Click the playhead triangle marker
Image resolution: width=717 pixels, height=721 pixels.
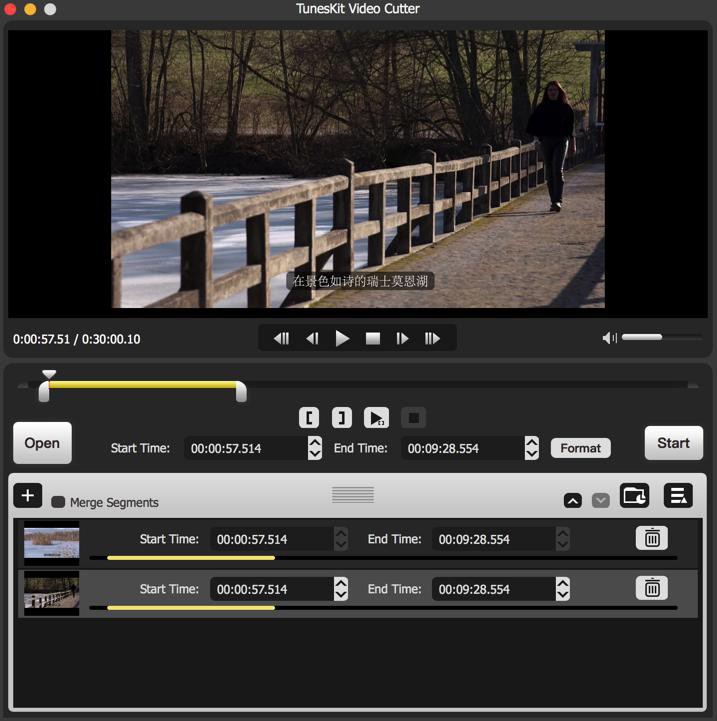click(x=49, y=374)
